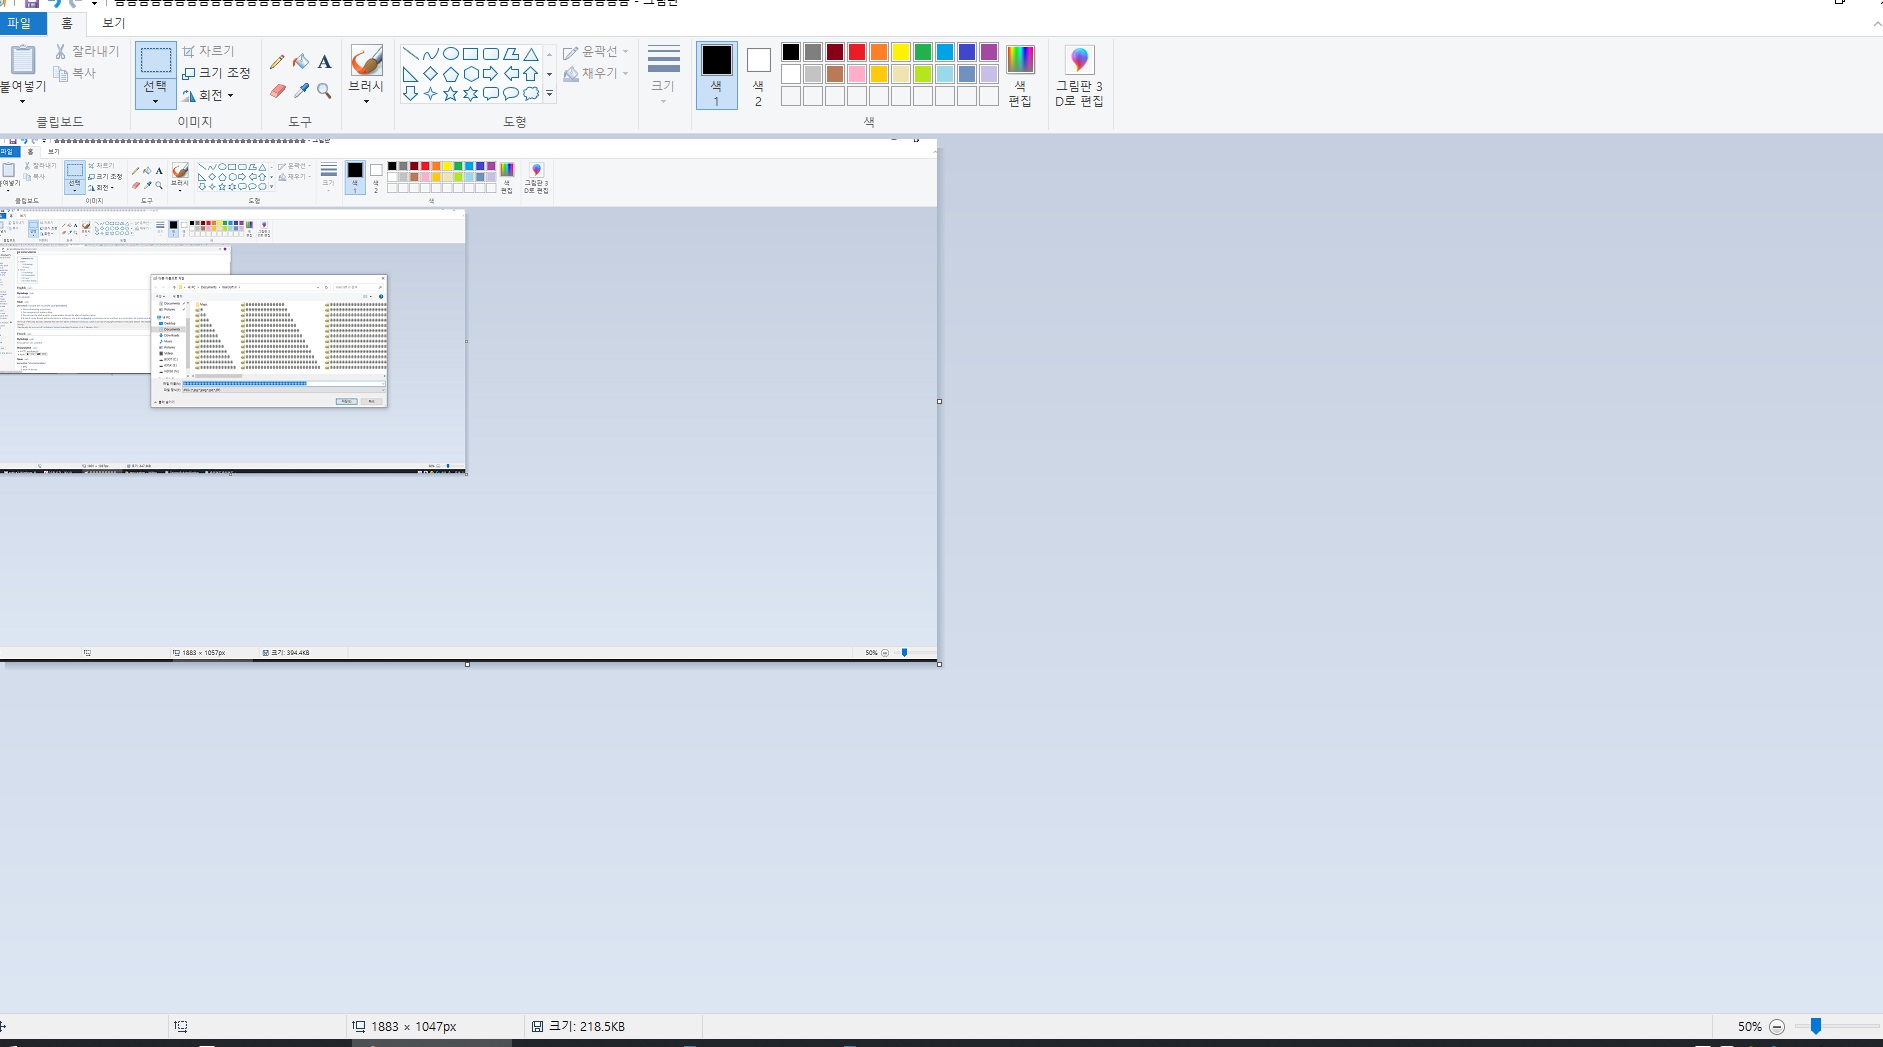
Task: Select the Eraser tool
Action: [x=277, y=91]
